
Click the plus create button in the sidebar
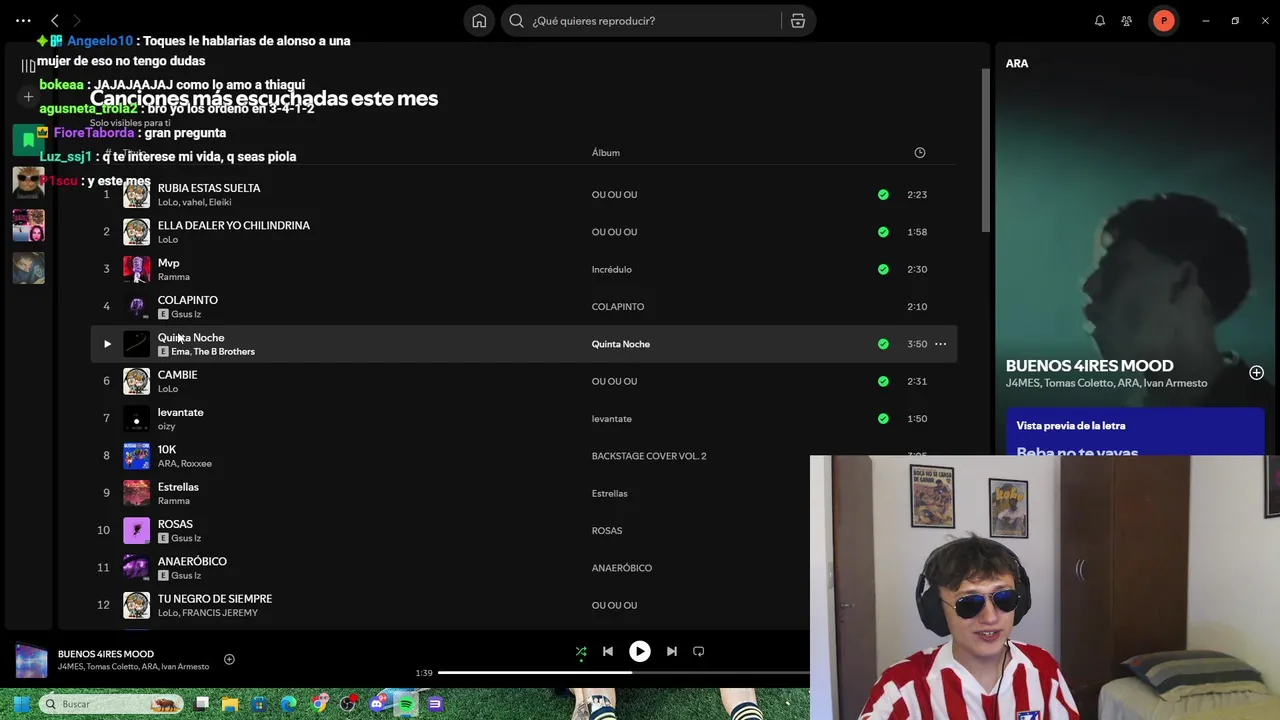coord(28,96)
